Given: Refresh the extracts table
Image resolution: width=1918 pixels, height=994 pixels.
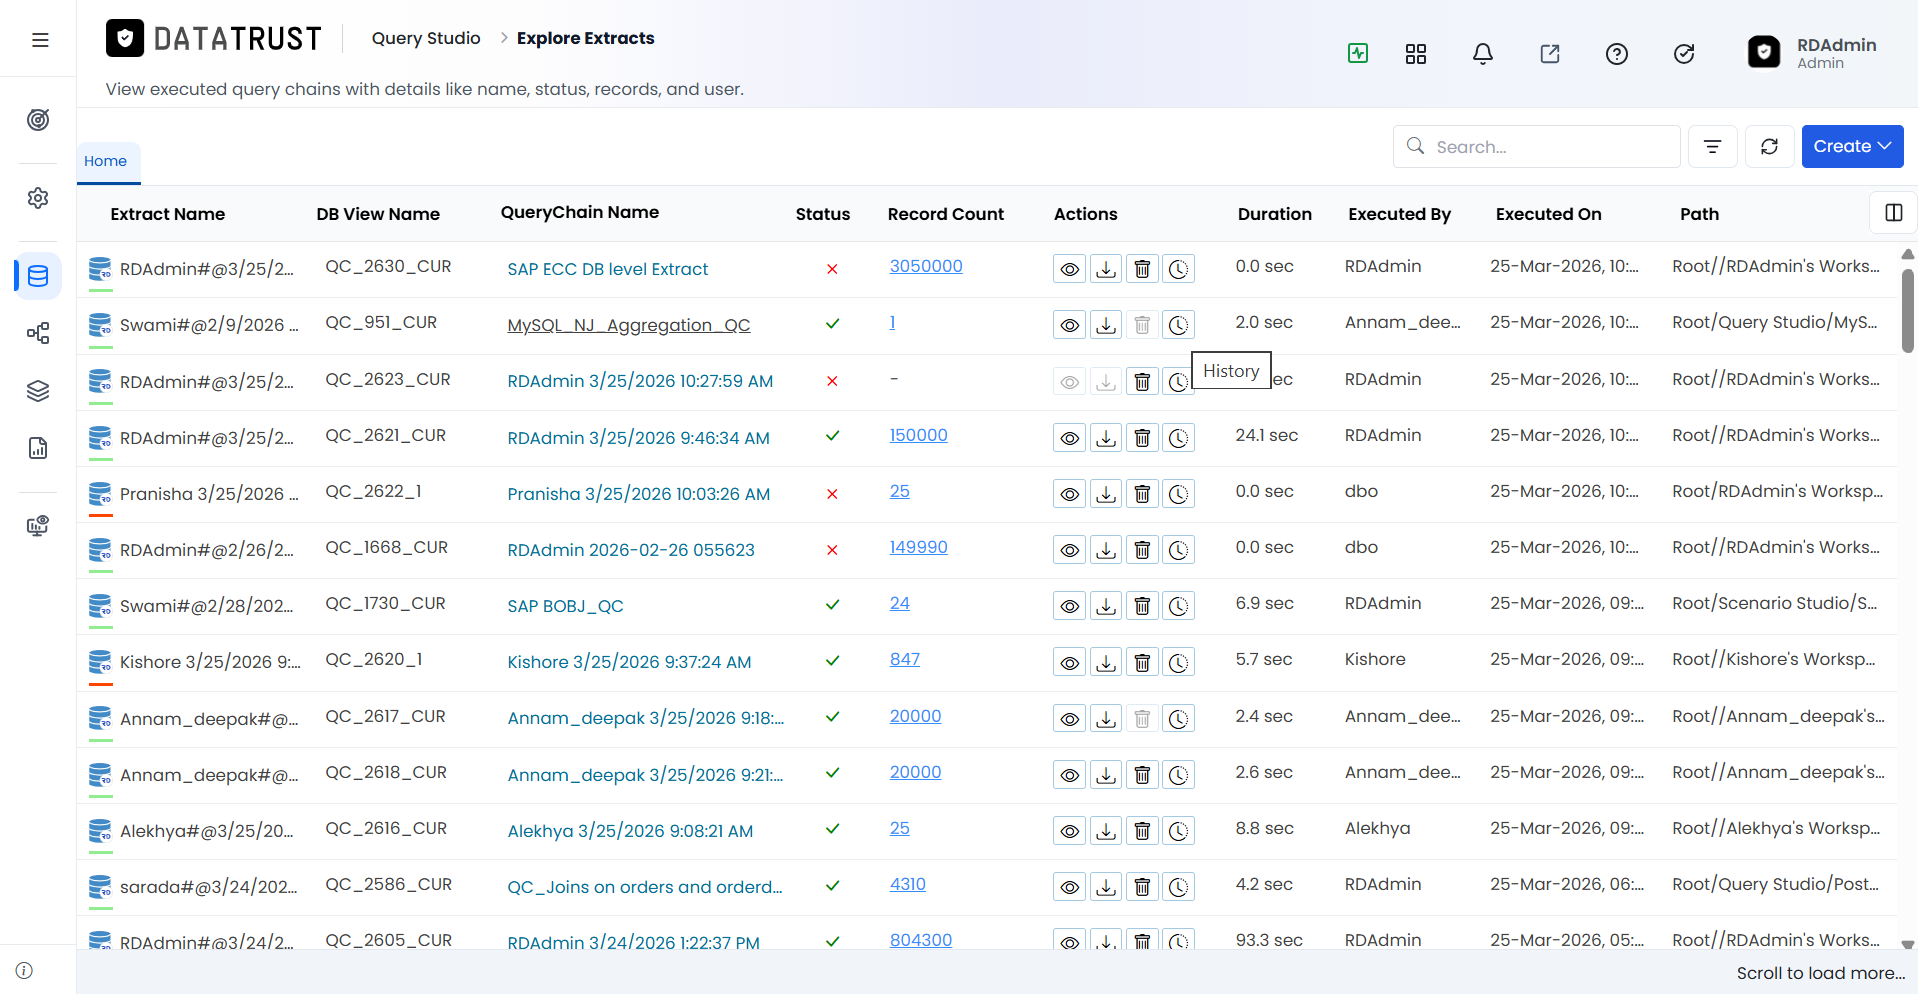Looking at the screenshot, I should (1770, 147).
